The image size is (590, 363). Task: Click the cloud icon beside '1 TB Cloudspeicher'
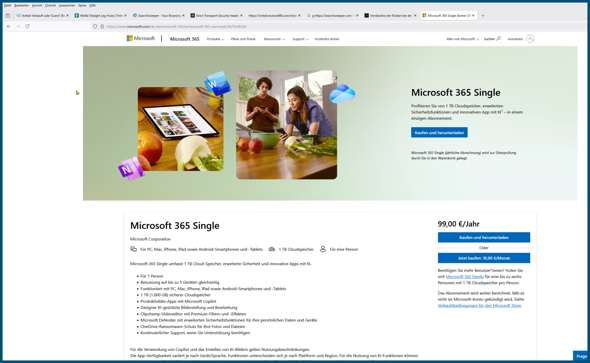[x=271, y=249]
